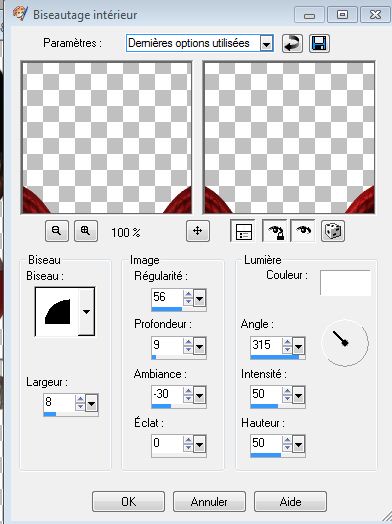Open the Biseau bevel shape dropdown
The width and height of the screenshot is (392, 524).
tap(86, 311)
